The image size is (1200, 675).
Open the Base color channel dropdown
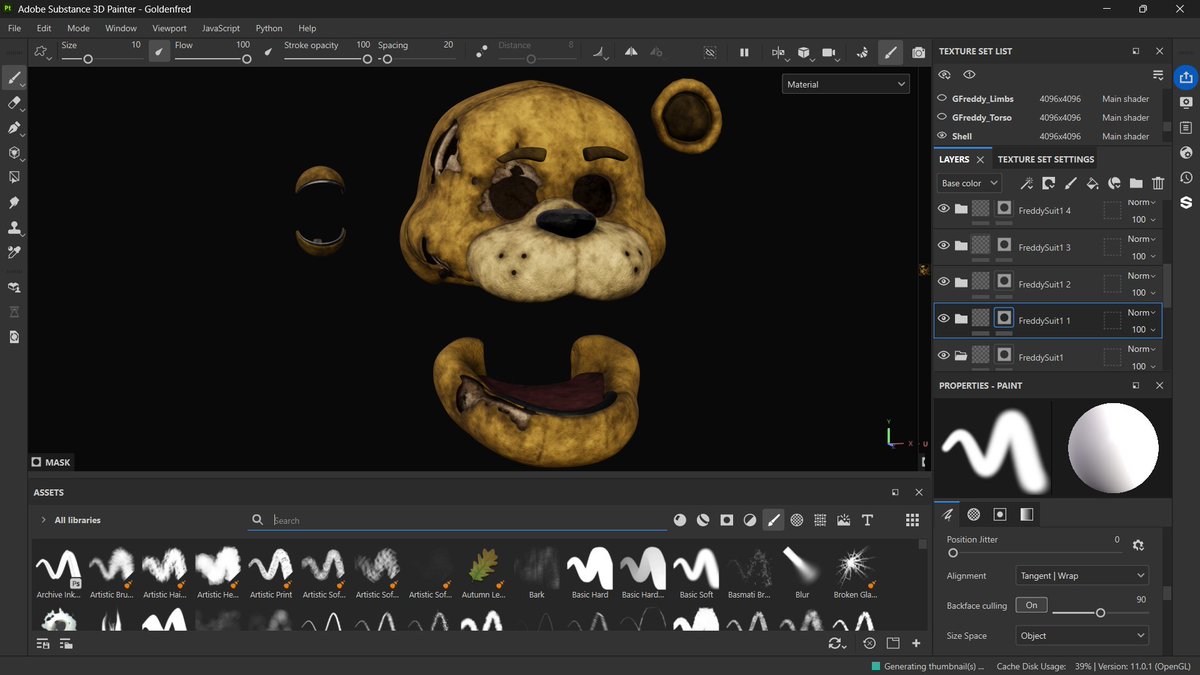coord(969,183)
